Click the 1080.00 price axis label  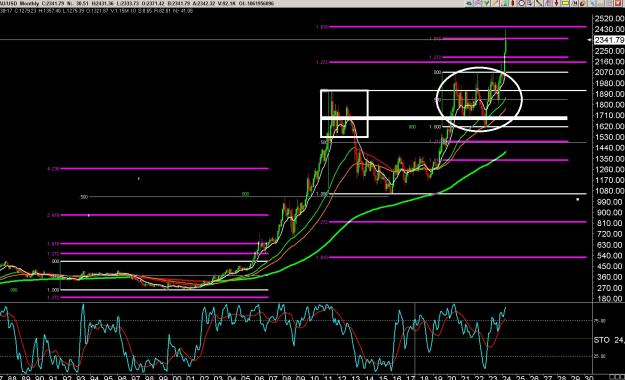609,191
